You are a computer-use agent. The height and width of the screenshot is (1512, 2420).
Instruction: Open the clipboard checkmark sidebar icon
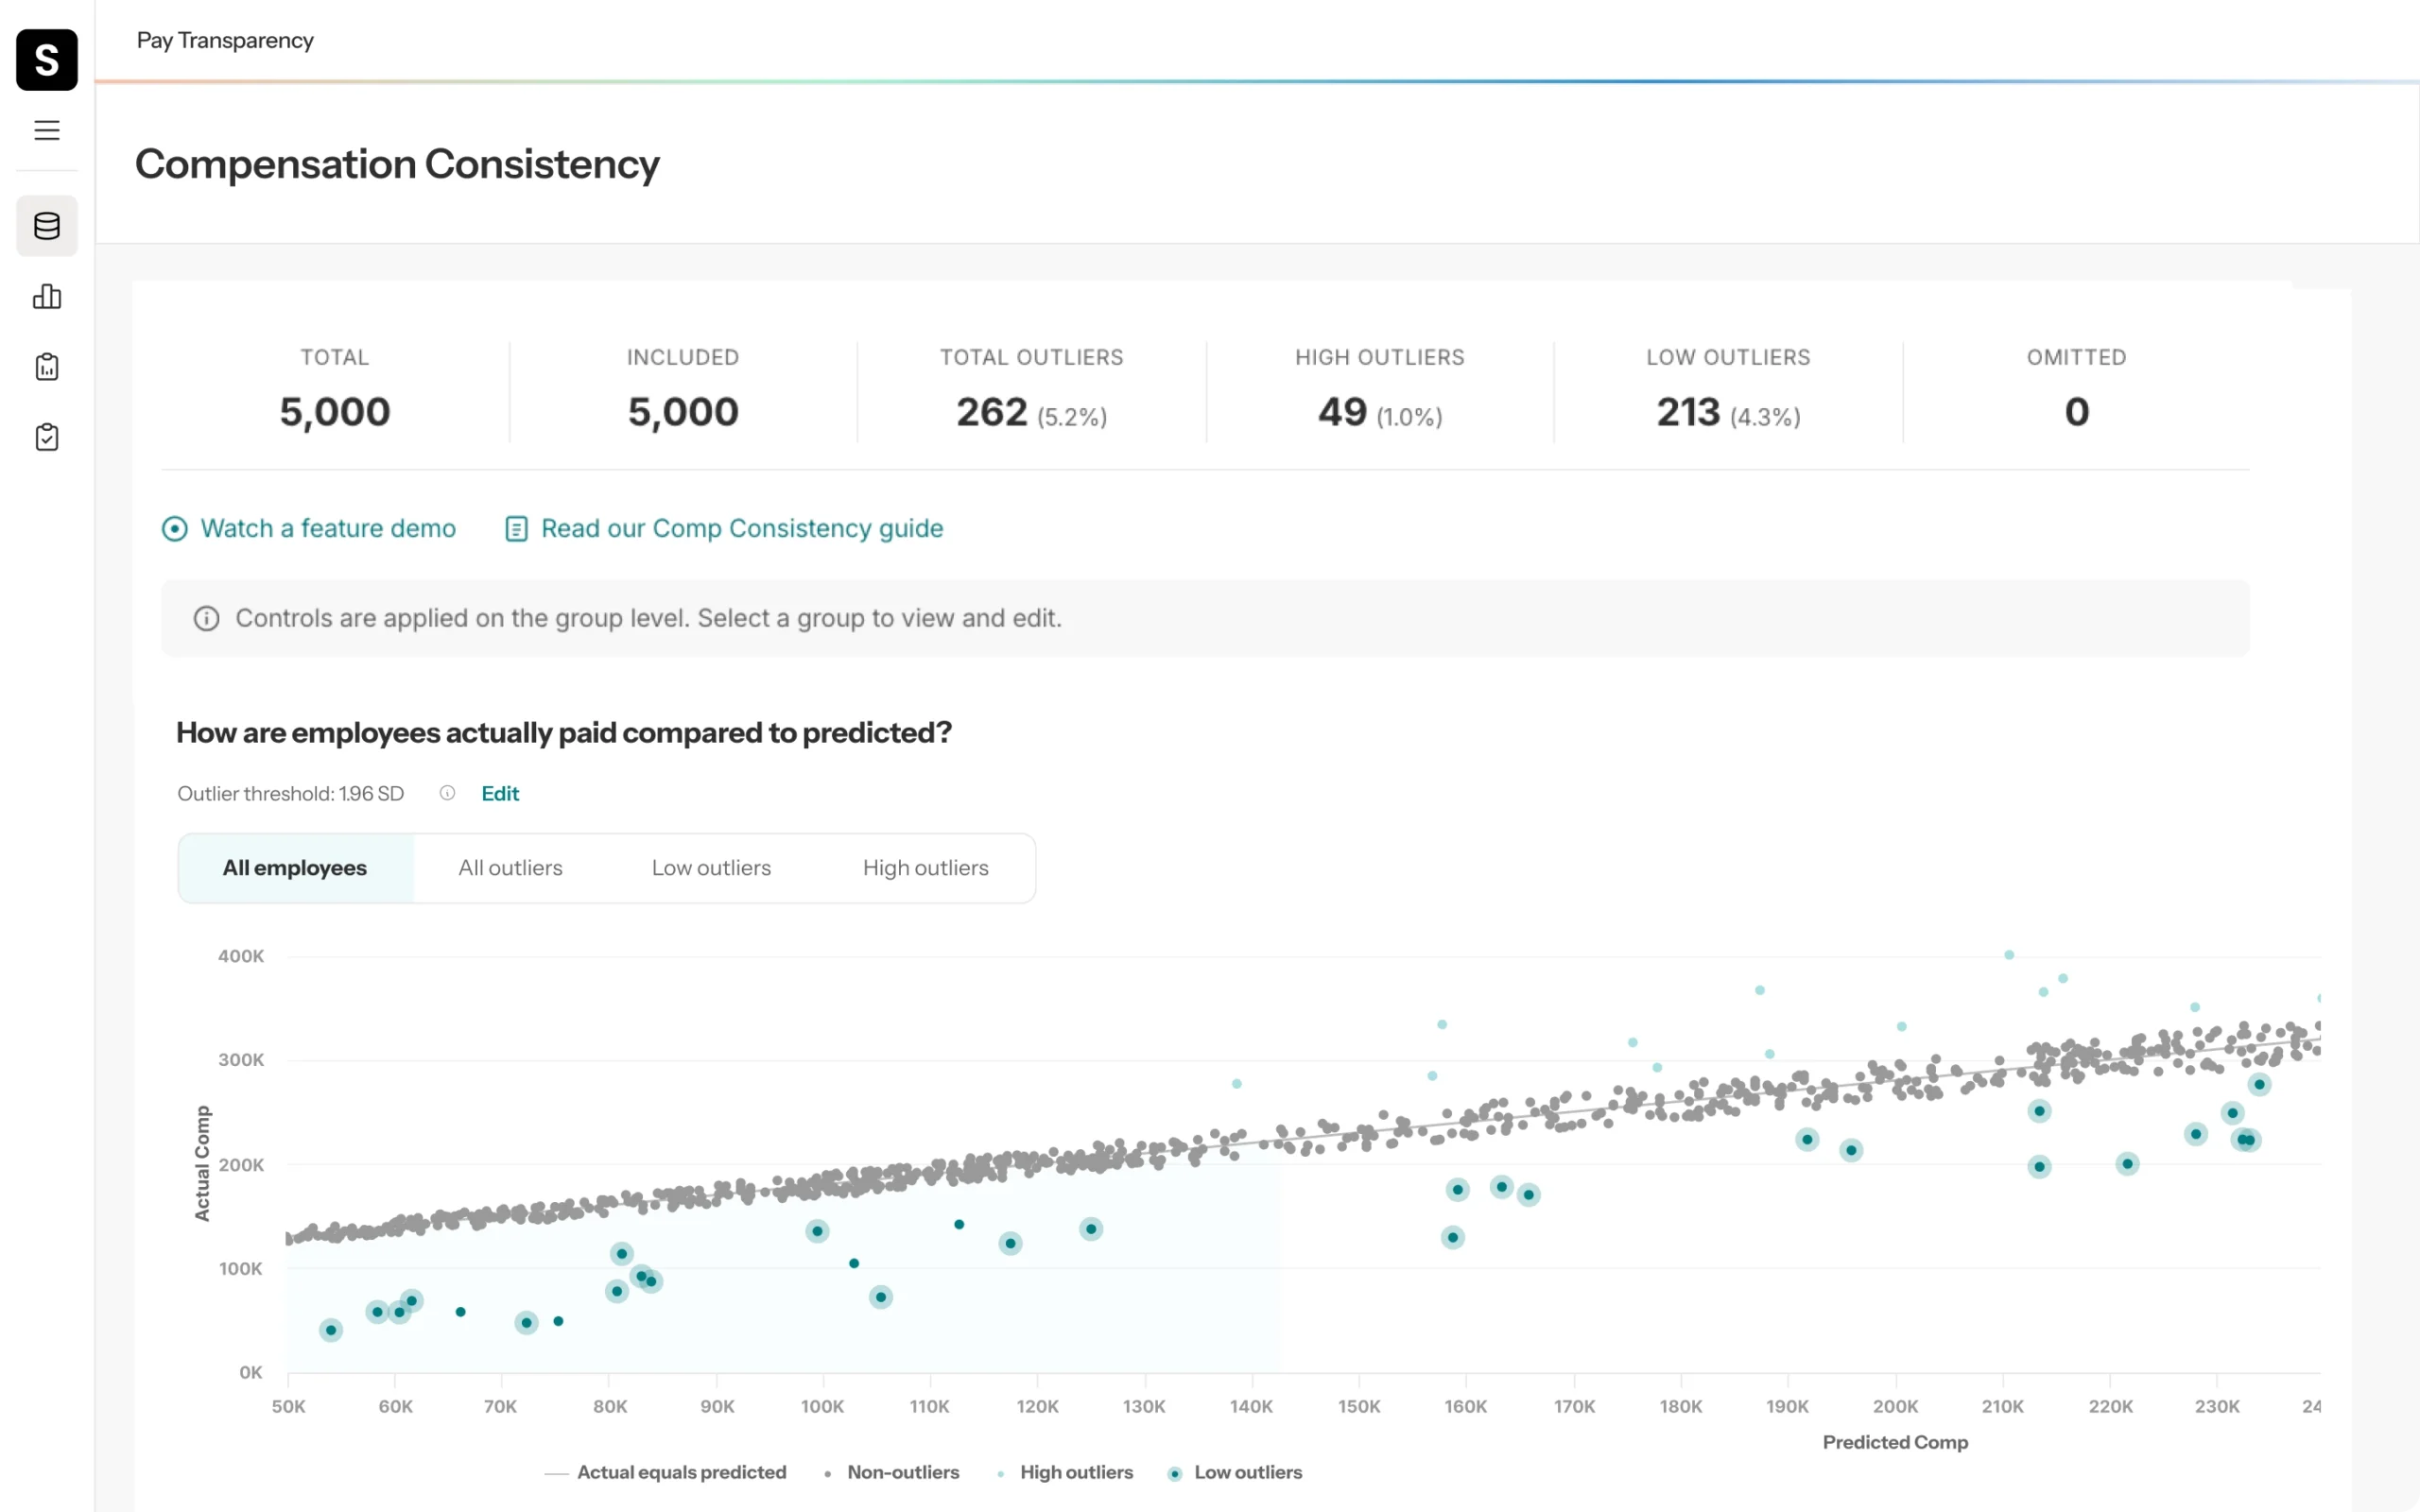click(47, 437)
